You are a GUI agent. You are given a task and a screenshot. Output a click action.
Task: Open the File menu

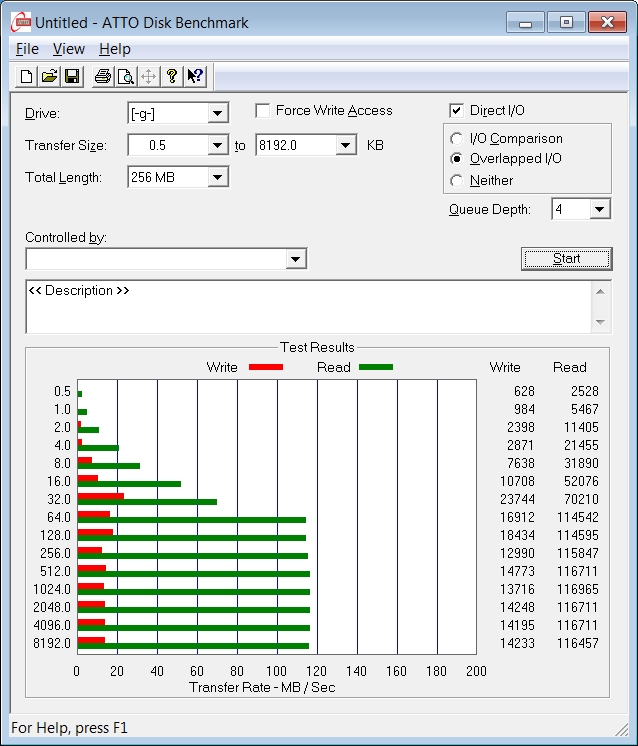click(x=27, y=49)
